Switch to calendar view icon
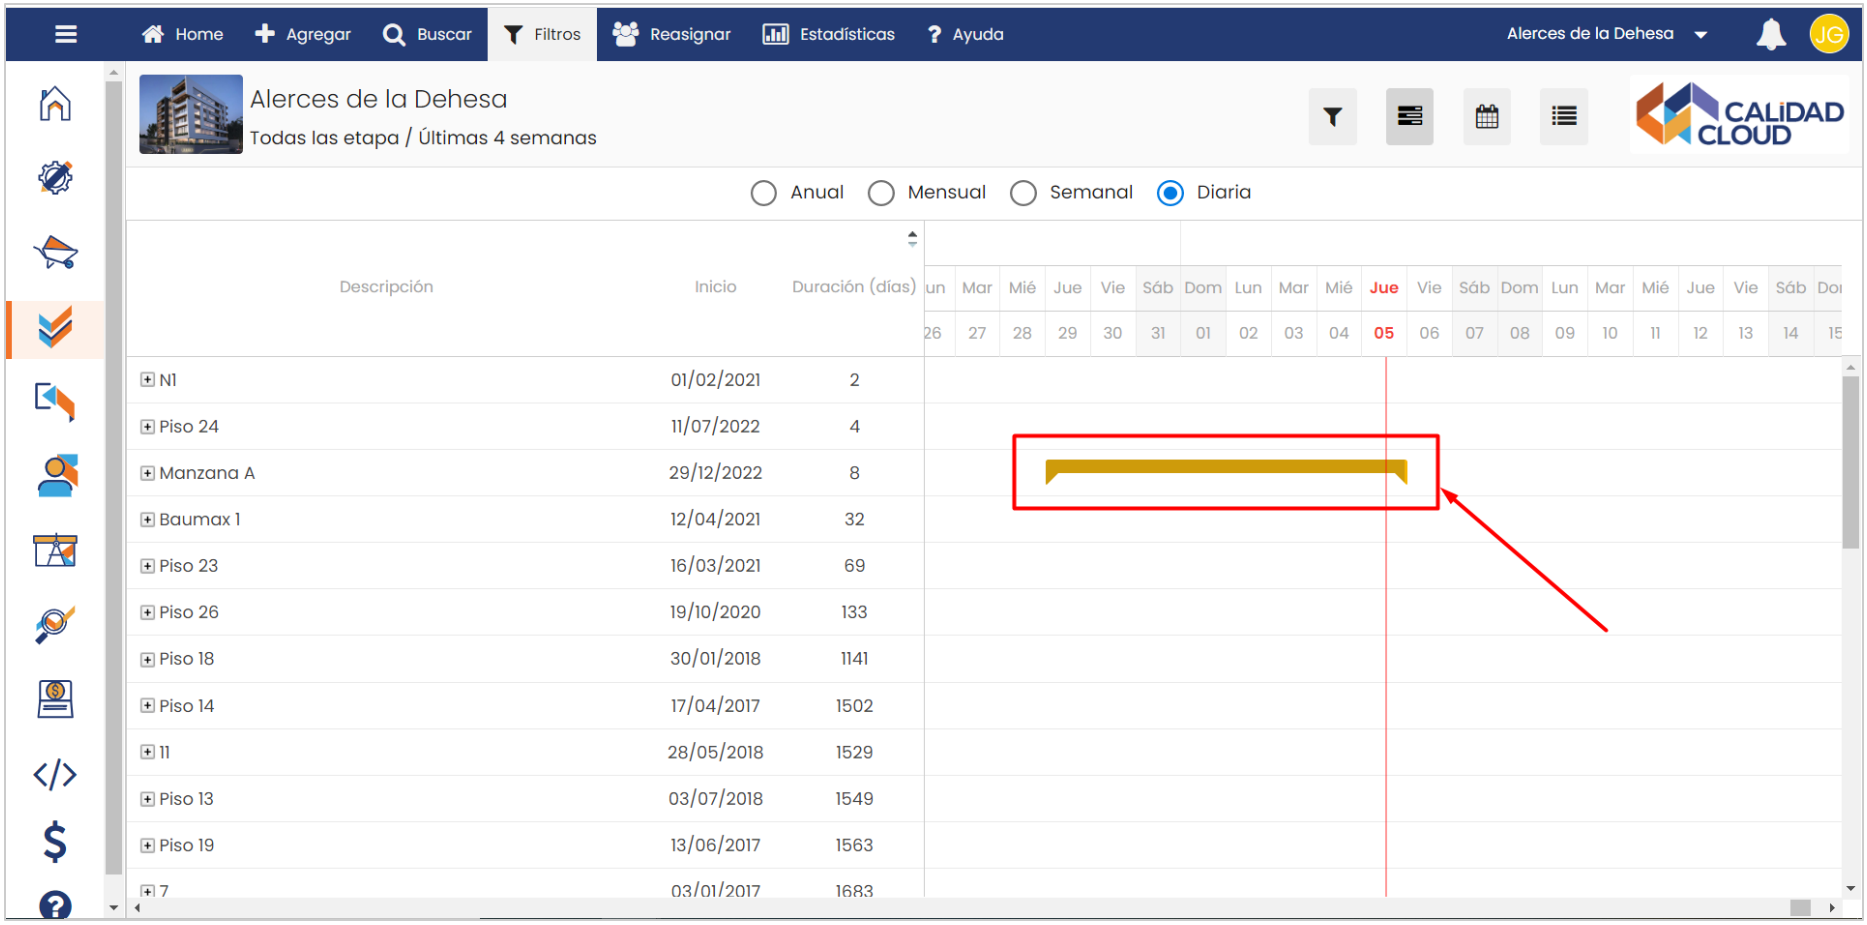The image size is (1867, 925). pos(1486,117)
